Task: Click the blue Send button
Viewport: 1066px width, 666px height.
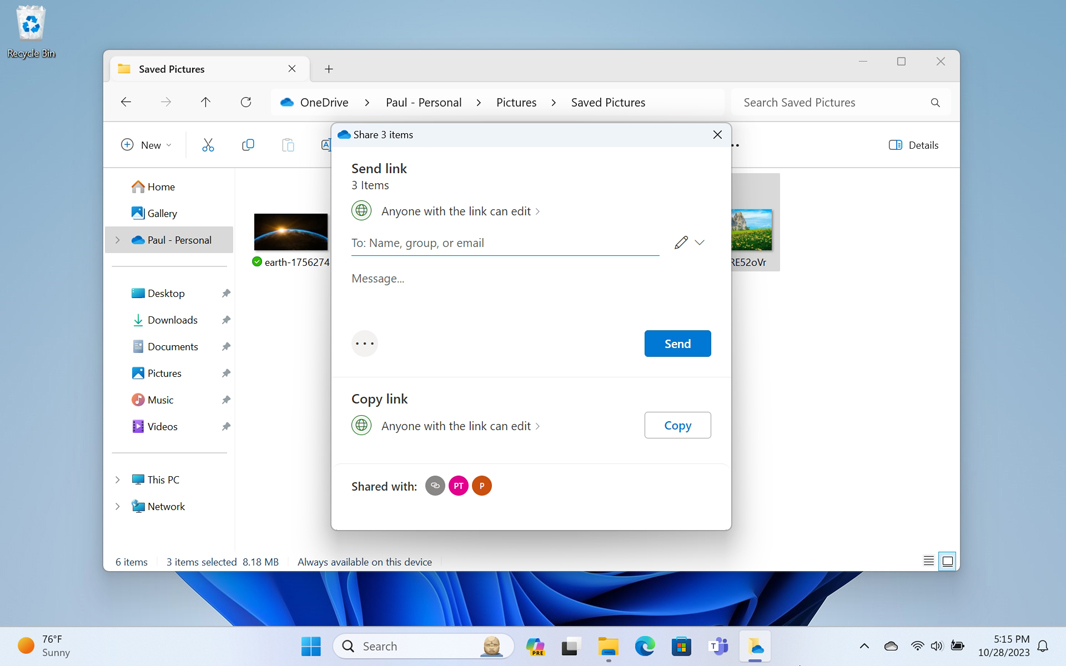Action: click(677, 344)
